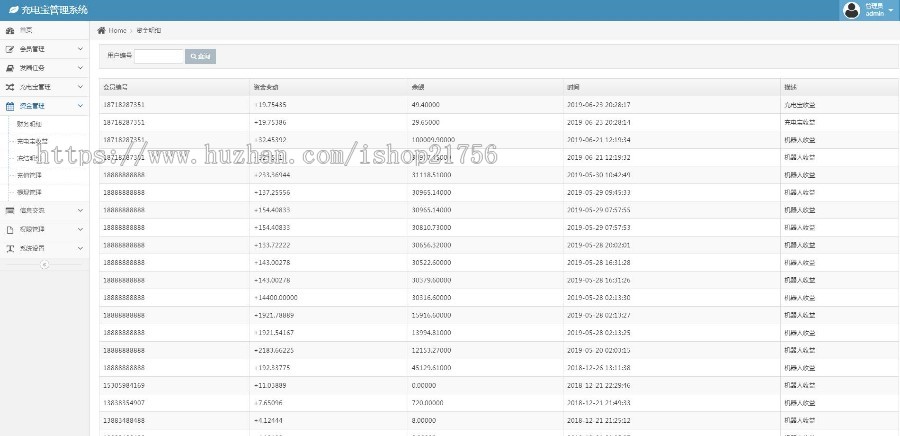Viewport: 900px width, 436px height.
Task: Click the calendar icon for 资金管理
Action: (10, 106)
